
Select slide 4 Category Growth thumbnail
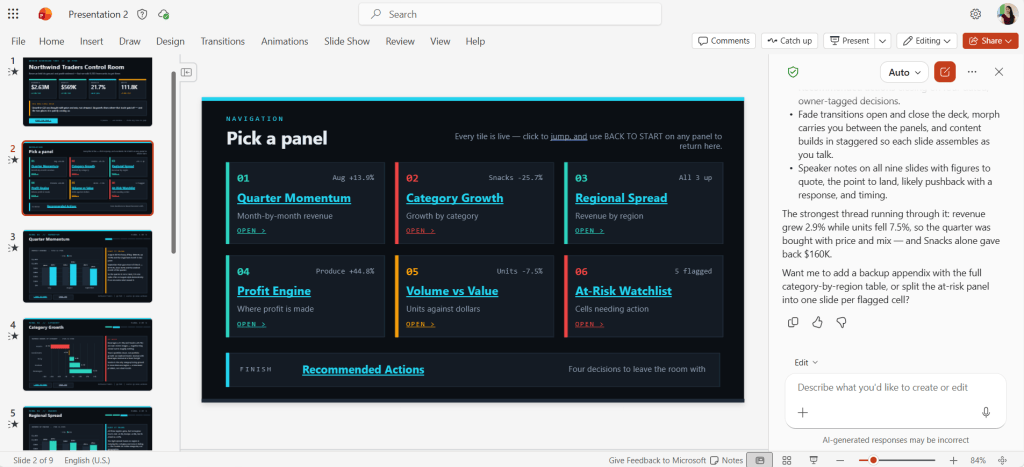[88, 355]
